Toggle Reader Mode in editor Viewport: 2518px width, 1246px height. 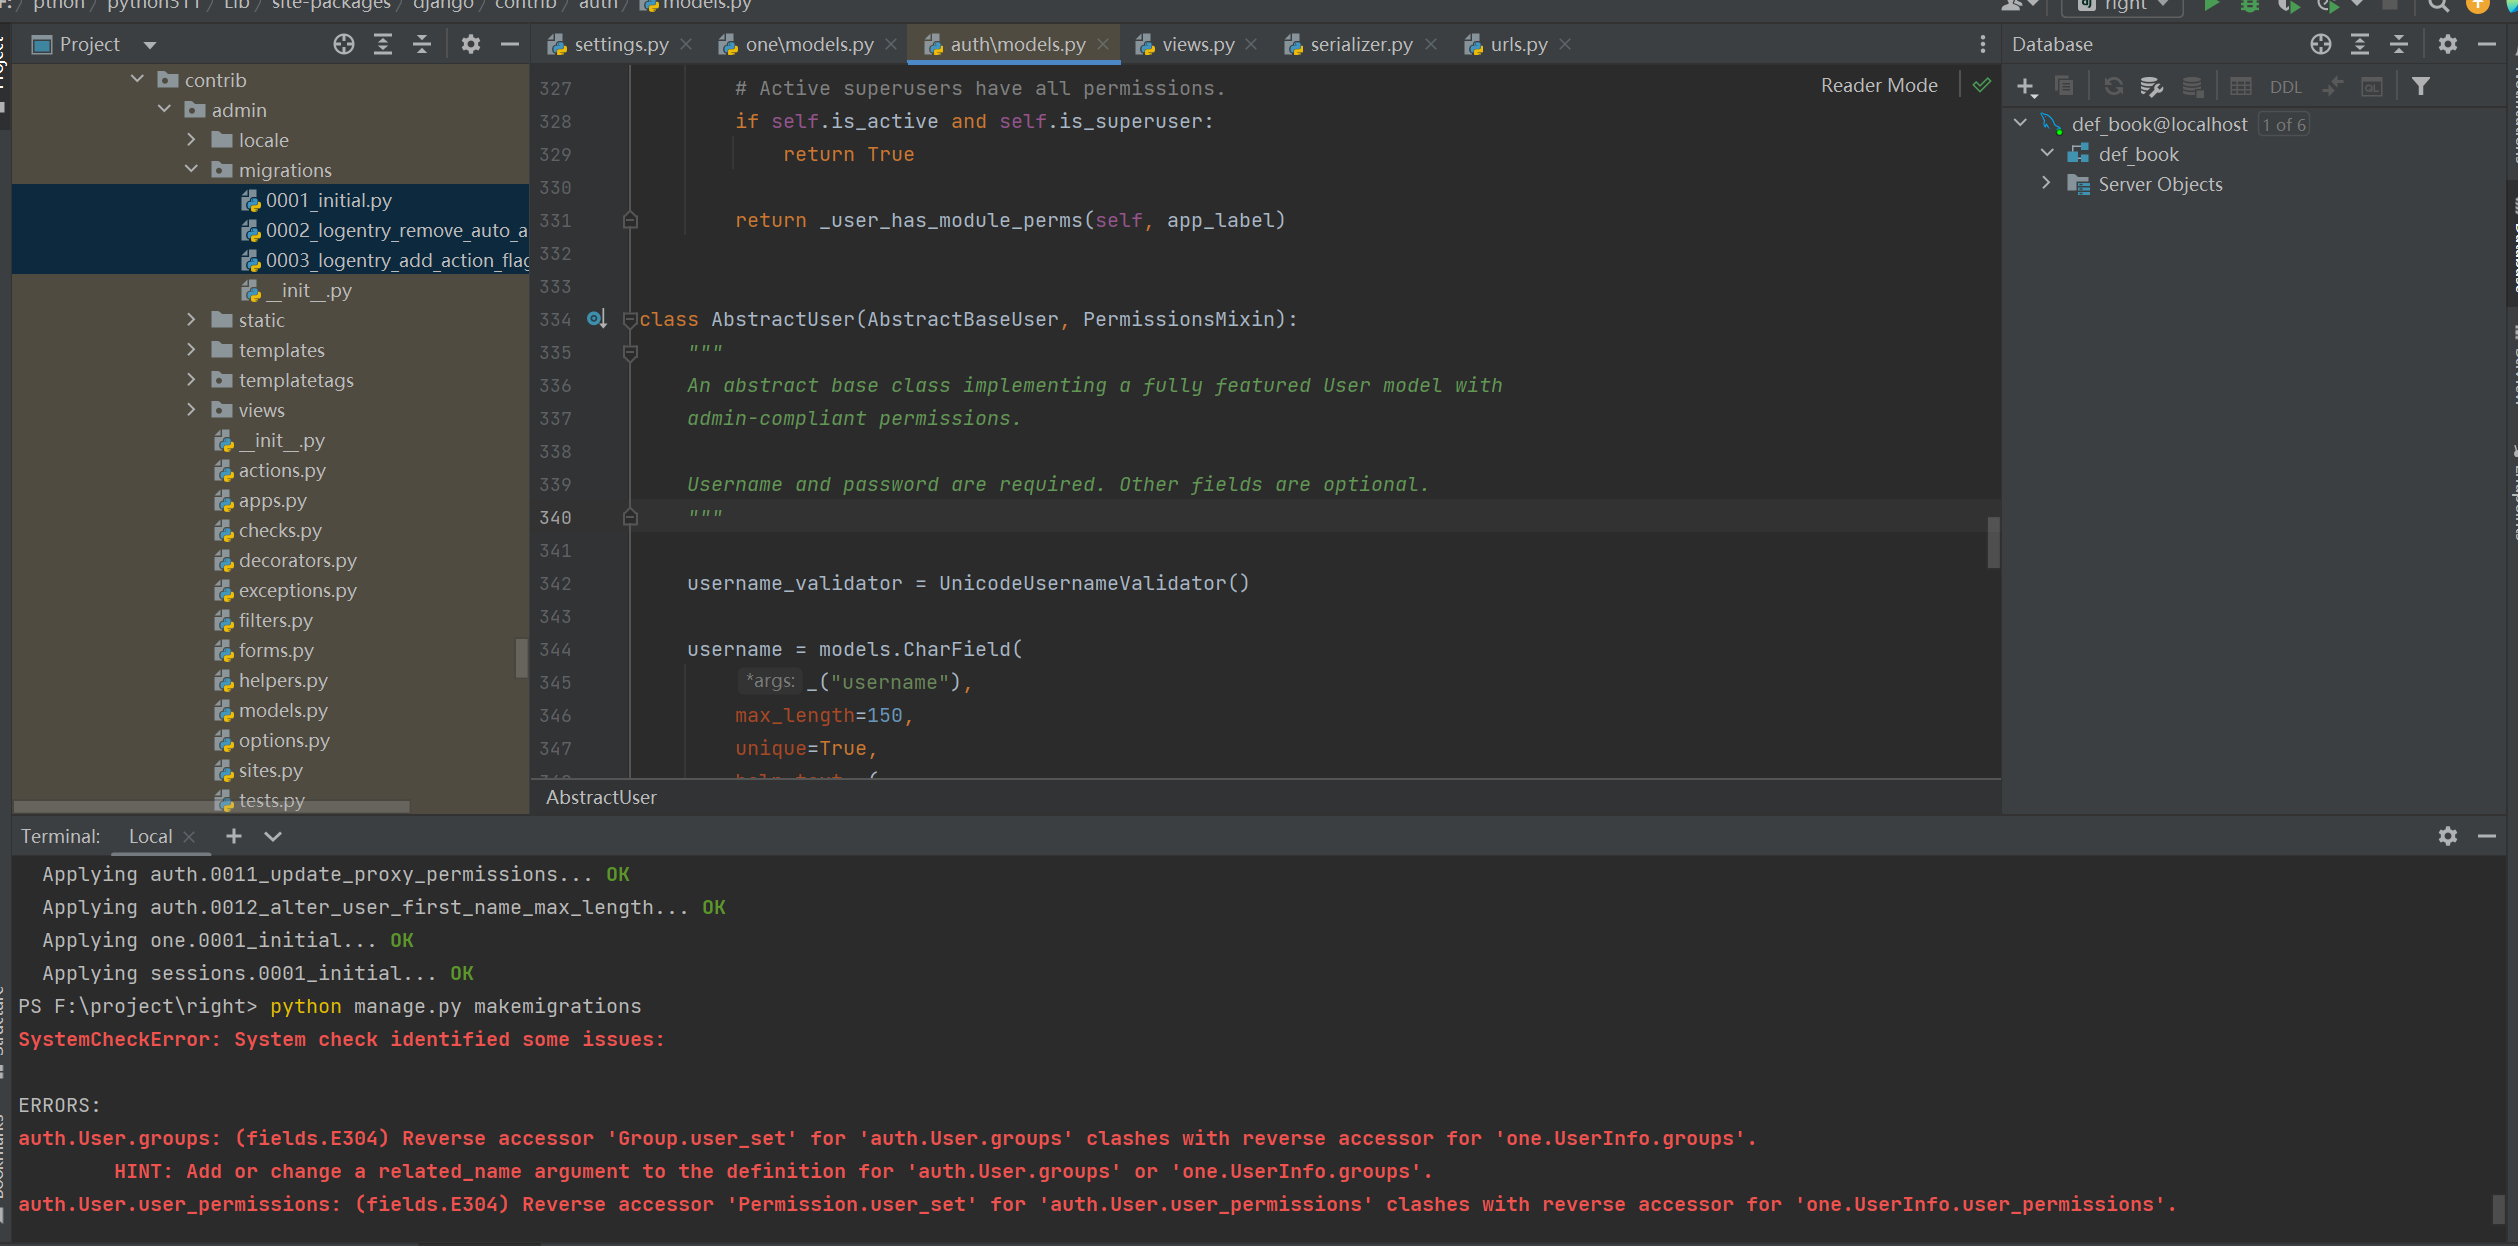[1878, 86]
